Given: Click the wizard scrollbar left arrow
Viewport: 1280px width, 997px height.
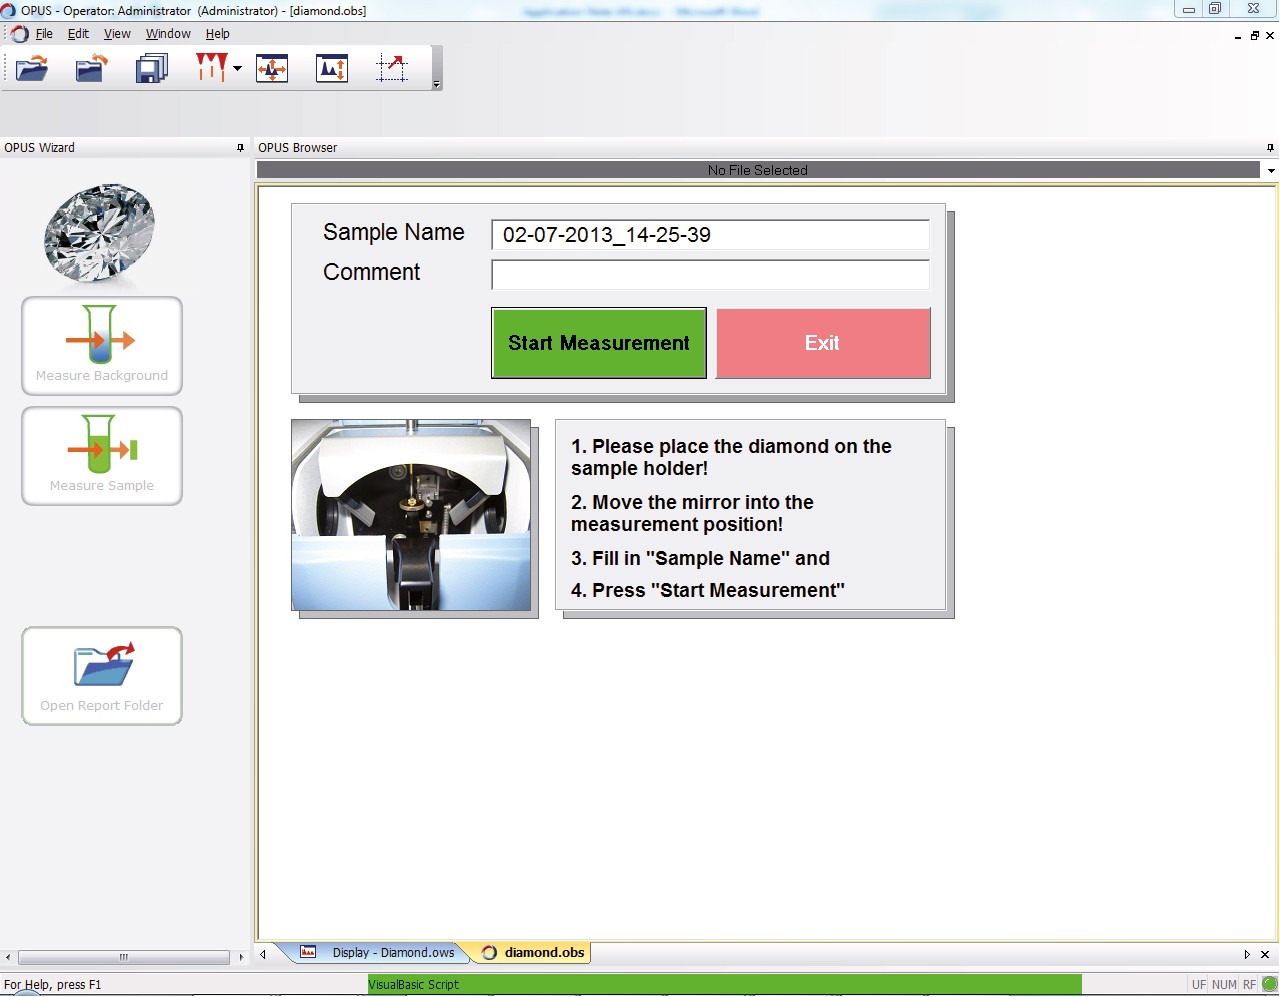Looking at the screenshot, I should [8, 957].
